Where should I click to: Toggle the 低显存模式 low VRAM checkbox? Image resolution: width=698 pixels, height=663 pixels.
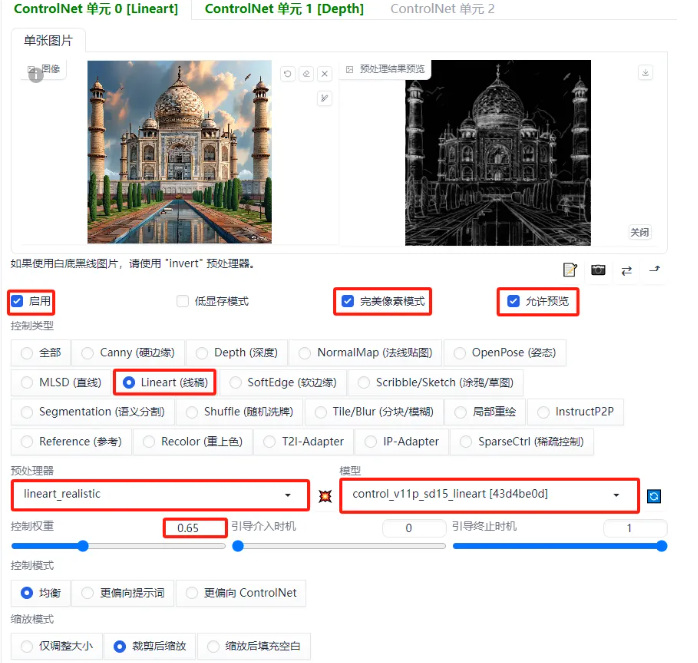pyautogui.click(x=183, y=301)
